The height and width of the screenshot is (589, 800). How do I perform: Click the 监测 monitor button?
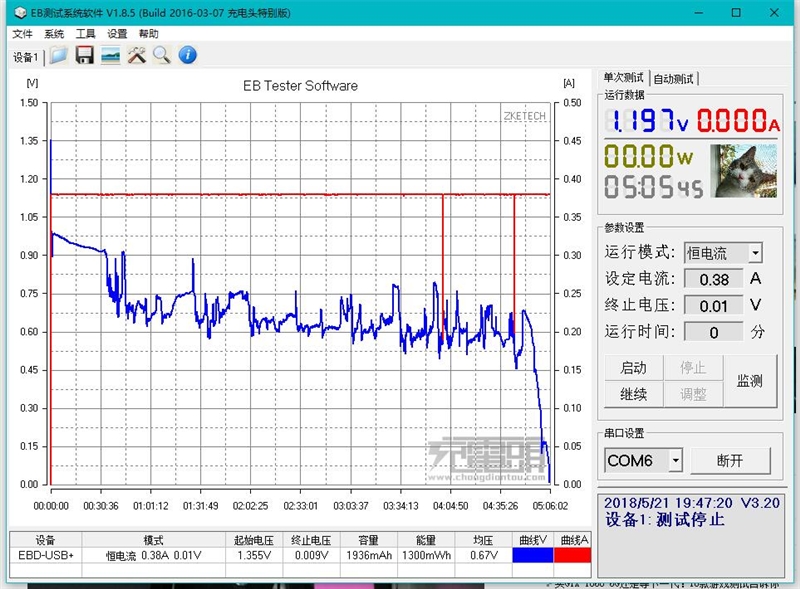pos(750,381)
